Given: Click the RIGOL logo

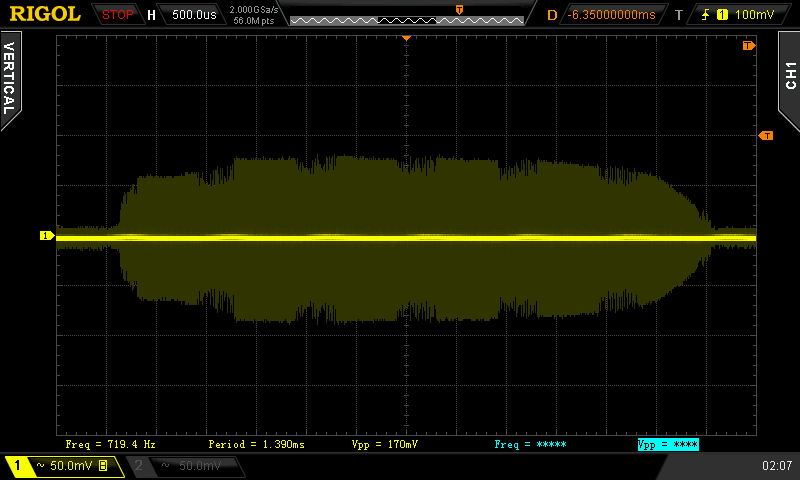Looking at the screenshot, I should (x=45, y=14).
